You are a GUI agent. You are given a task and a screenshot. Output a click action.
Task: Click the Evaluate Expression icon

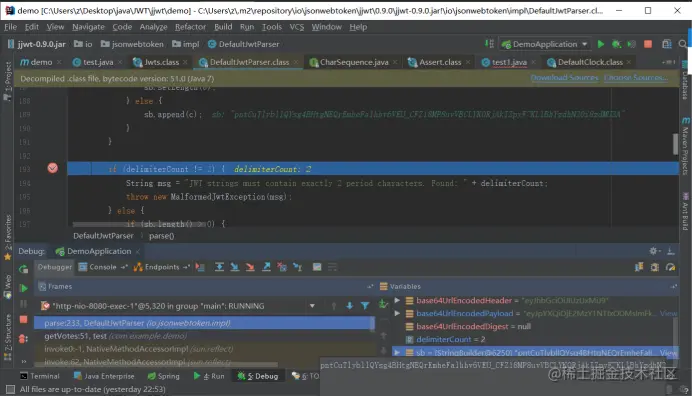point(317,267)
